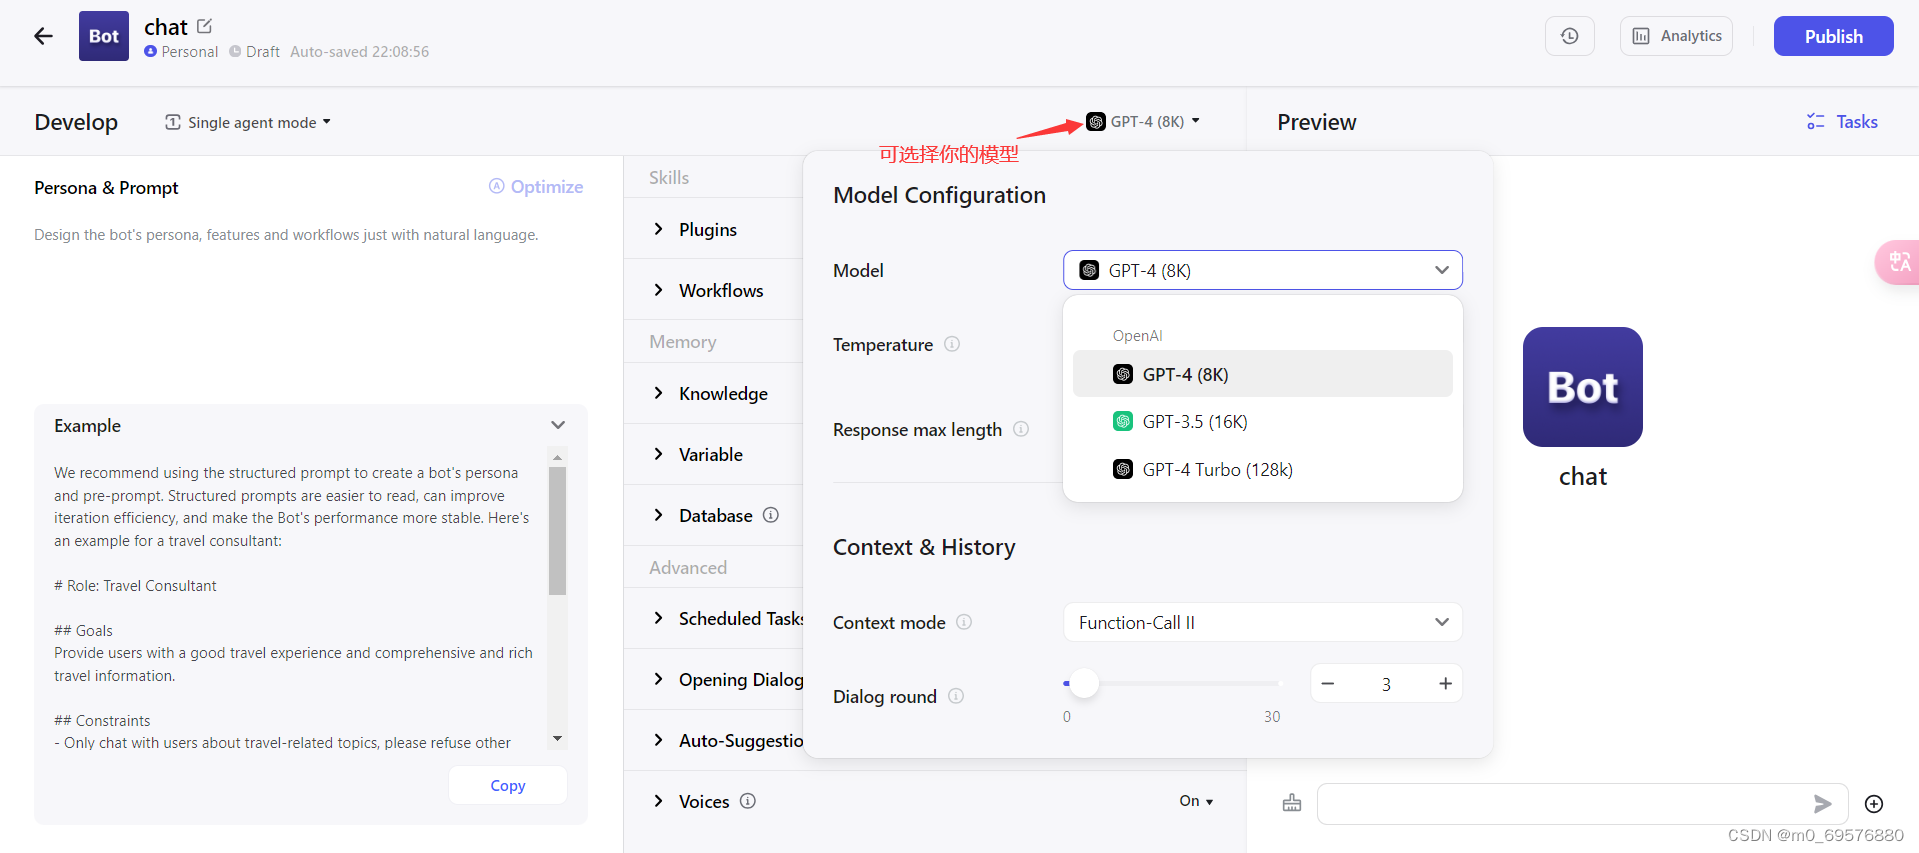
Task: Collapse the Example section chevron
Action: tap(558, 425)
